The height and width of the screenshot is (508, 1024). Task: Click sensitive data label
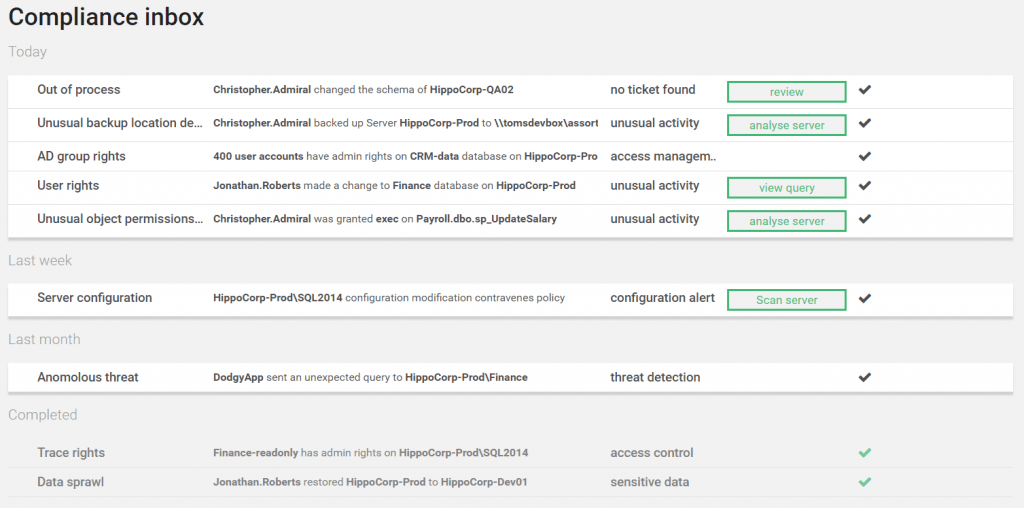pos(649,482)
